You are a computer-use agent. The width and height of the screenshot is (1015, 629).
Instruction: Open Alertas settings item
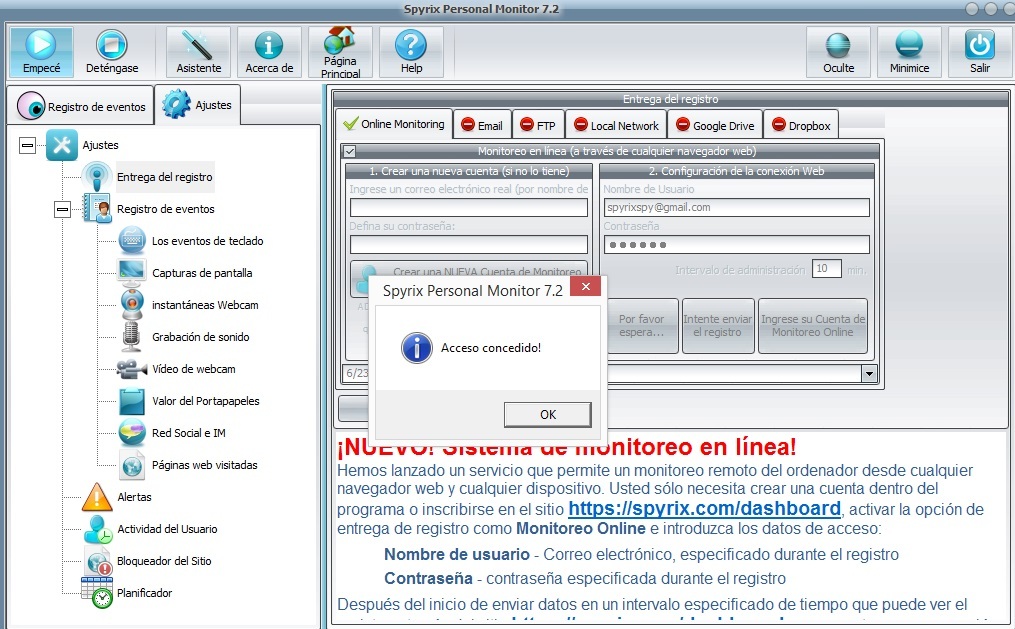pos(134,497)
